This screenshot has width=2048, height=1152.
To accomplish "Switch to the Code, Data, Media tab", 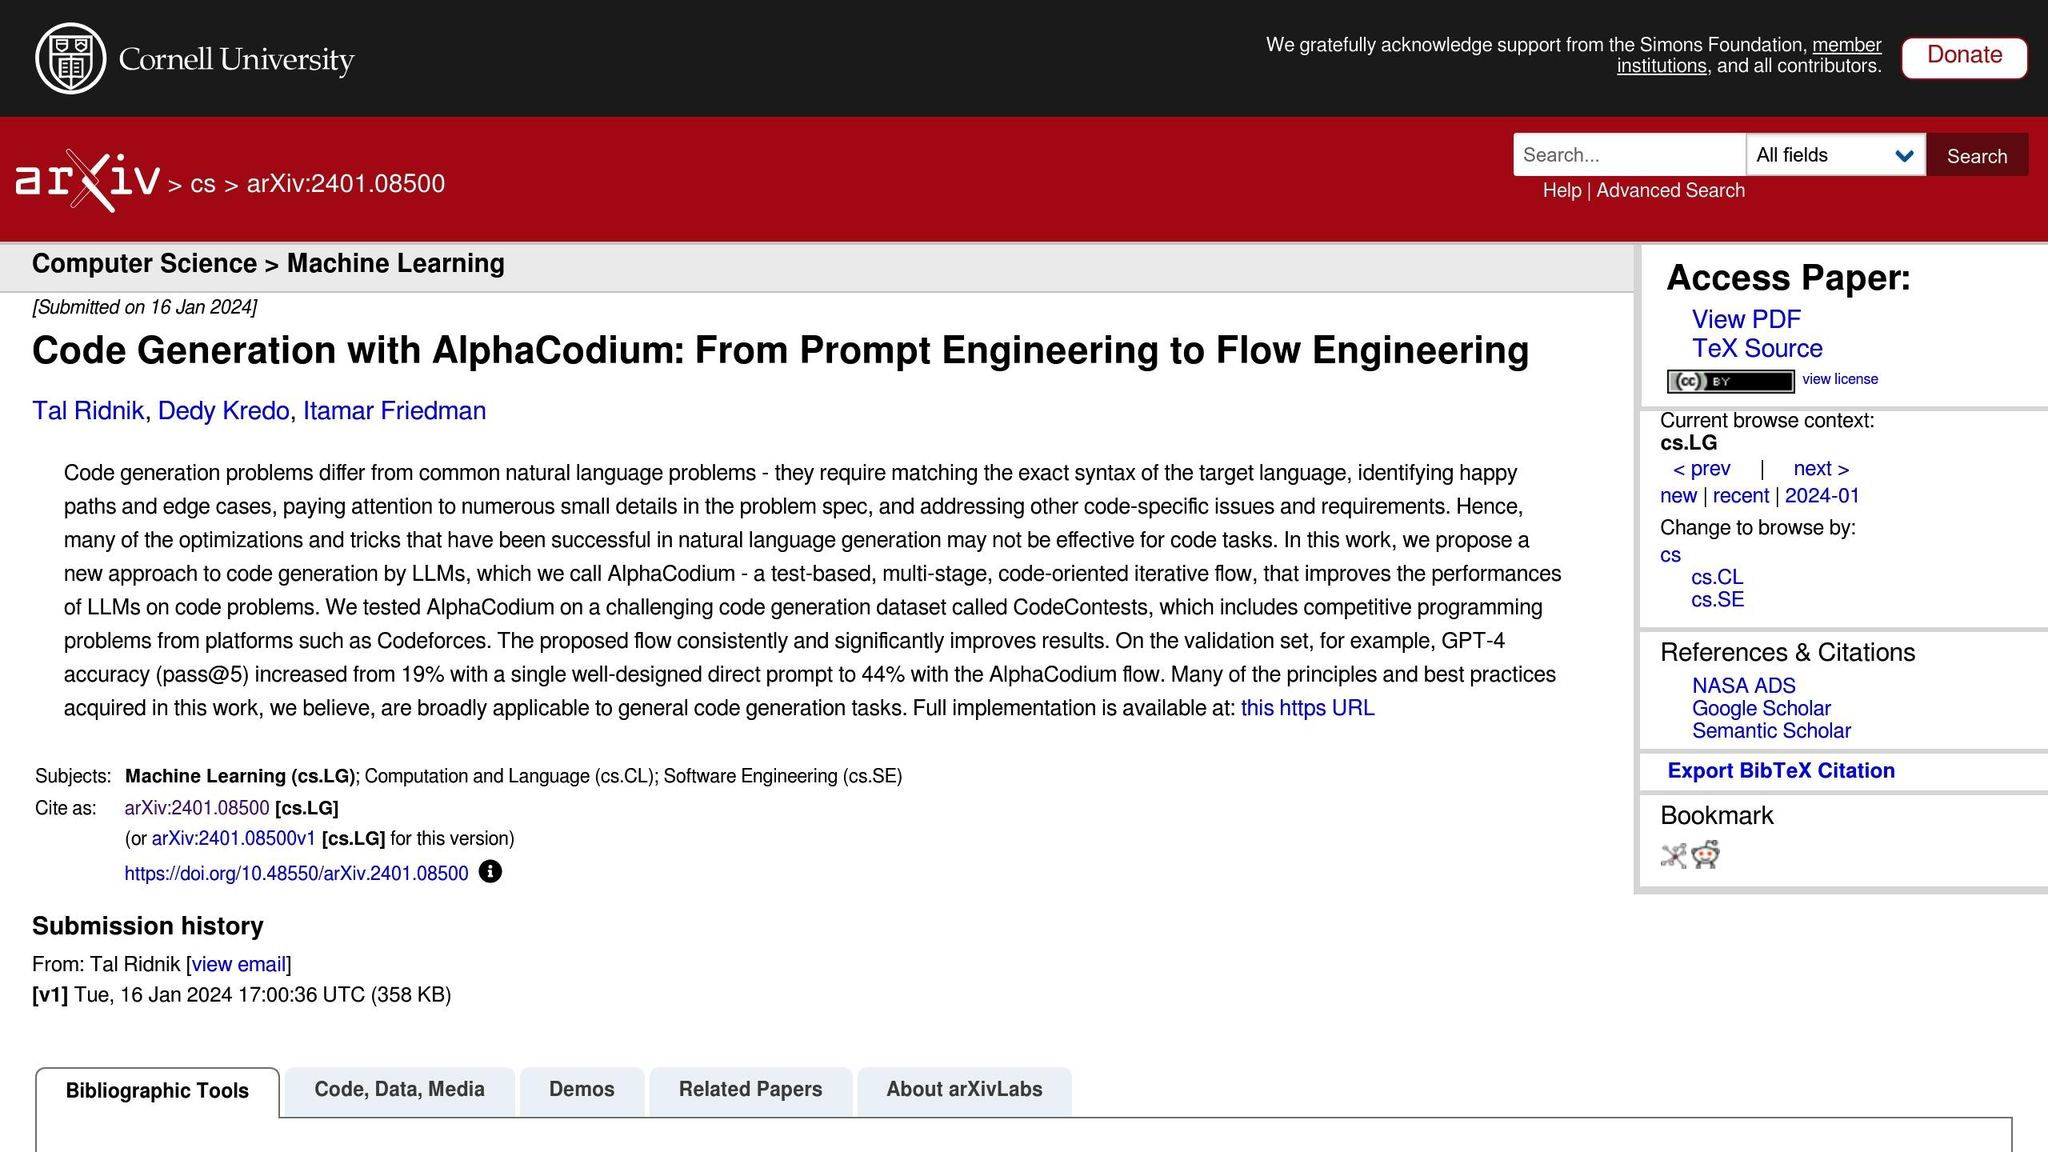I will pyautogui.click(x=399, y=1090).
